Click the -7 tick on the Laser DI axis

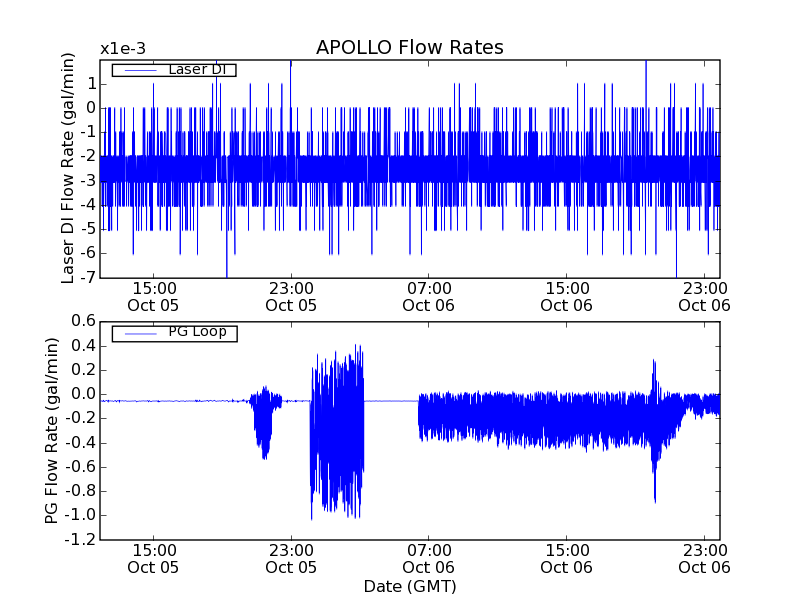coord(88,277)
